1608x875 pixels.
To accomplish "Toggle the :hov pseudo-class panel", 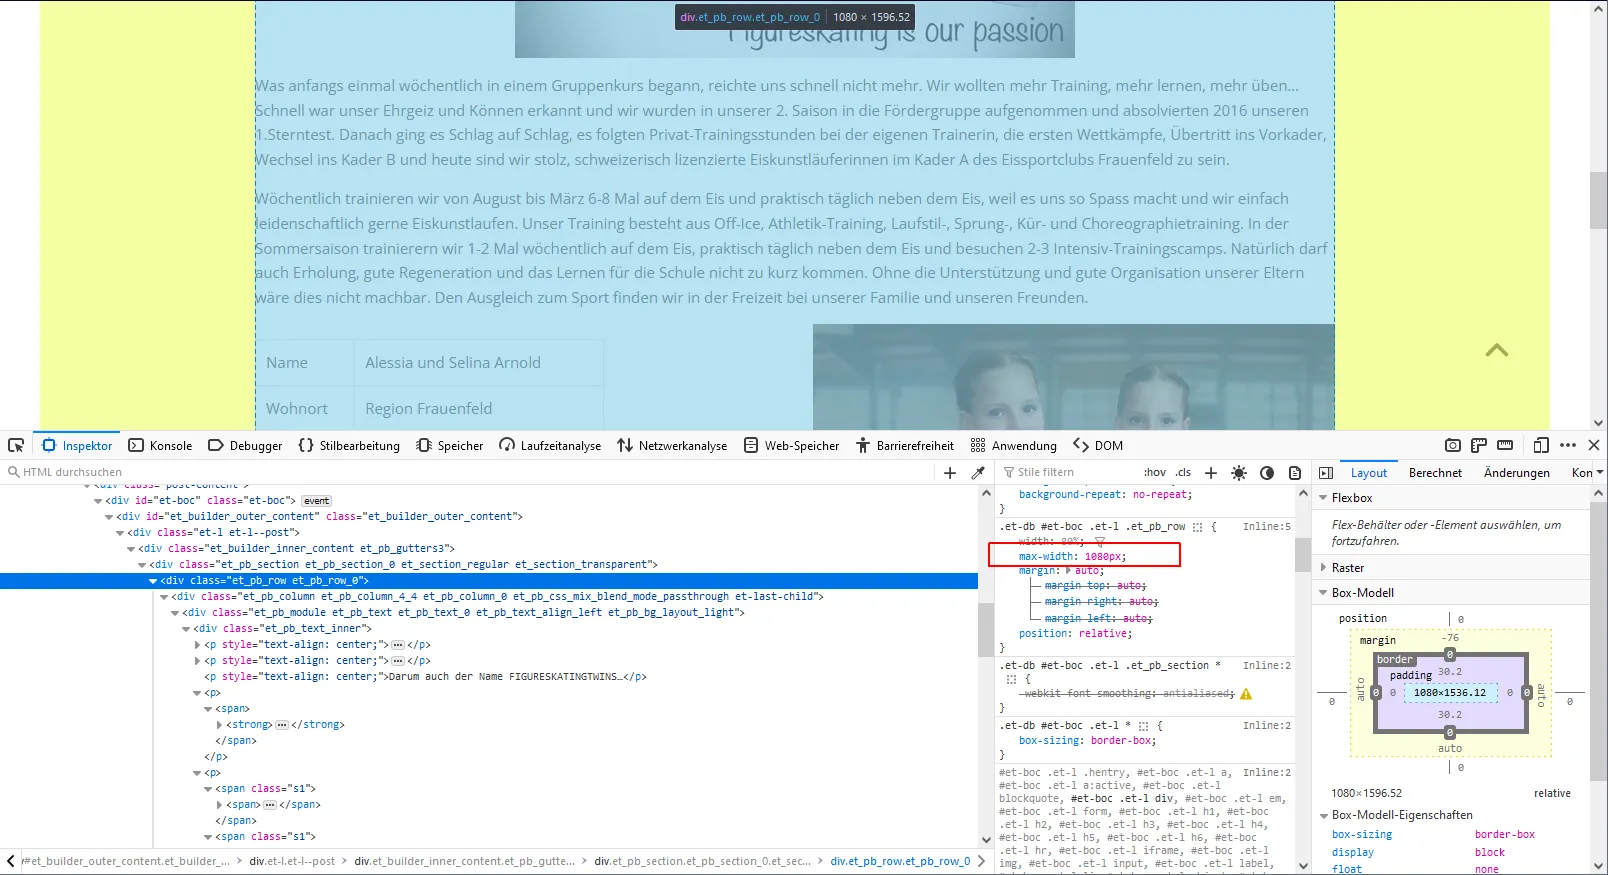I will pos(1155,472).
